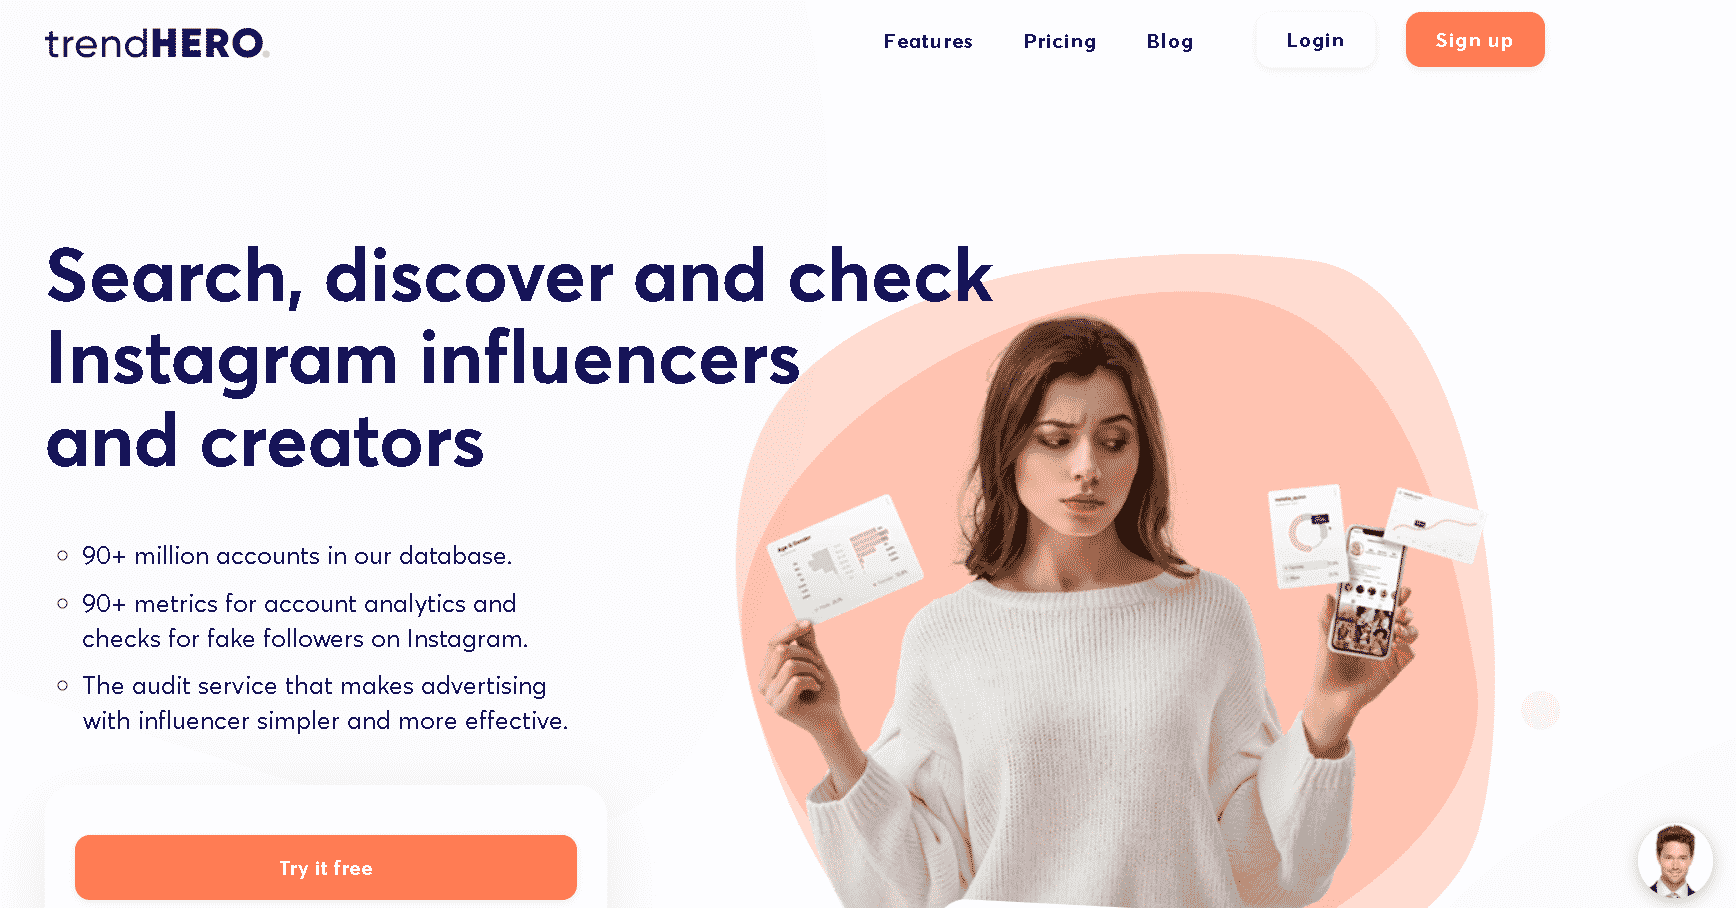Screen dimensions: 1736x908
Task: Click the line graph analytics card
Action: pos(1435,525)
